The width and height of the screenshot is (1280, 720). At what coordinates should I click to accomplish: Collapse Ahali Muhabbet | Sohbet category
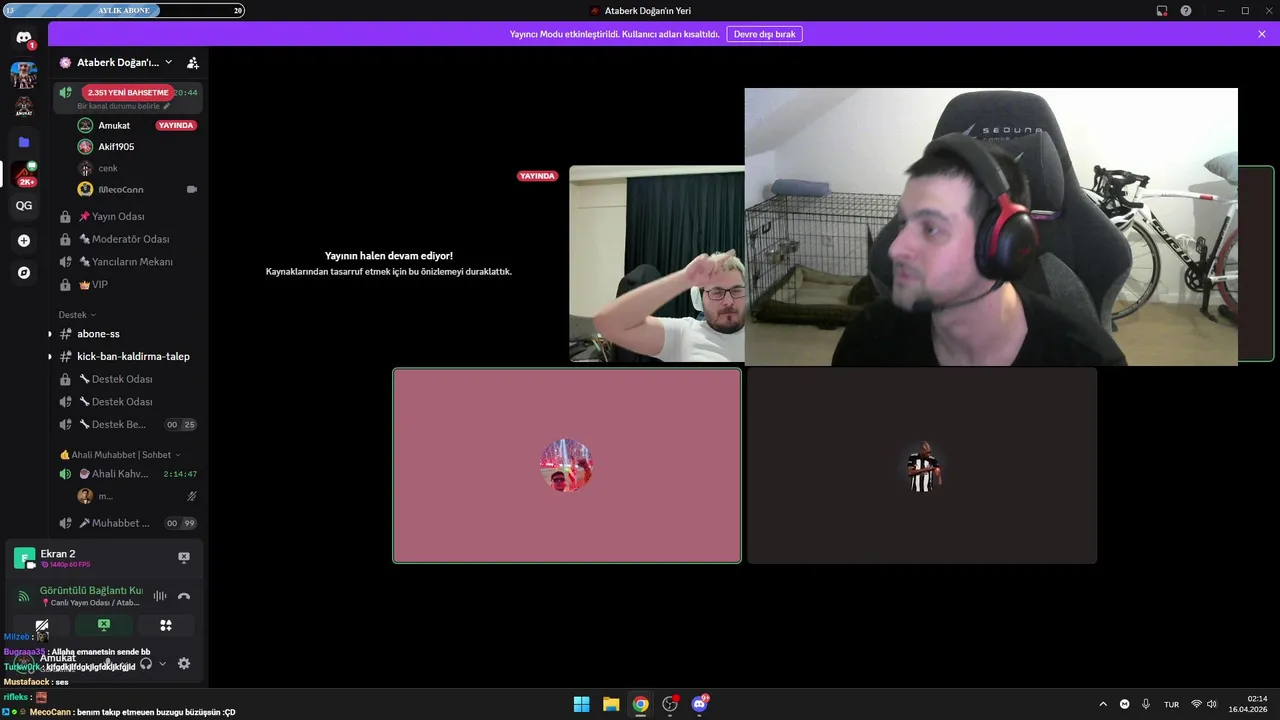click(120, 455)
